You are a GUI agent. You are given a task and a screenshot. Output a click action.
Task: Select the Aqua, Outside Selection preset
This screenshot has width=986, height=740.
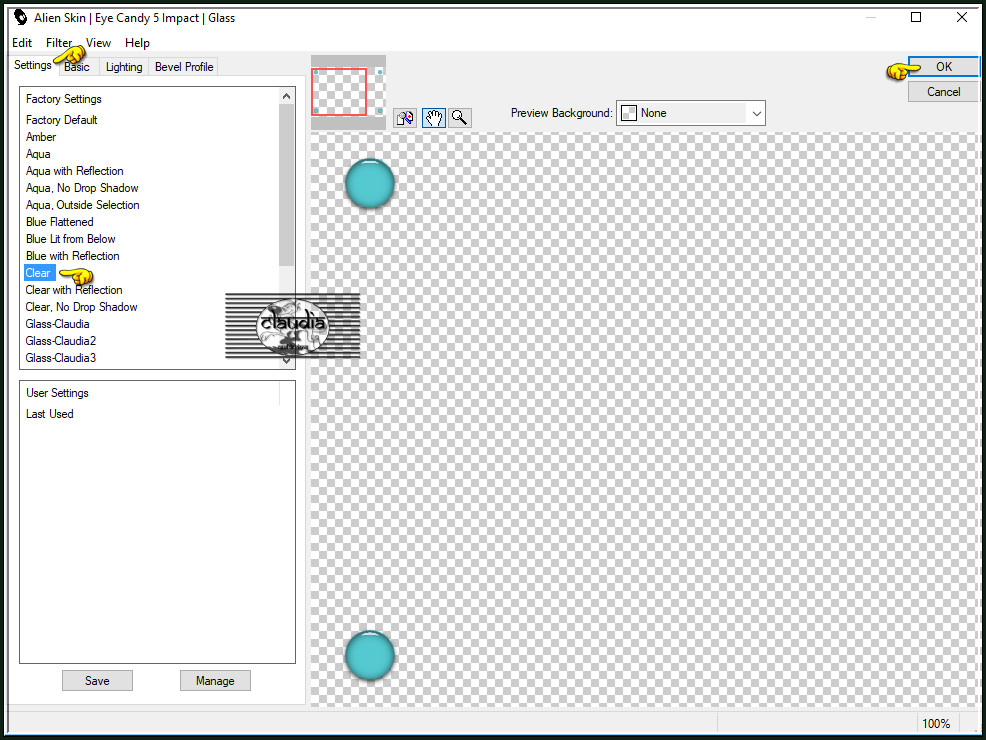[82, 205]
